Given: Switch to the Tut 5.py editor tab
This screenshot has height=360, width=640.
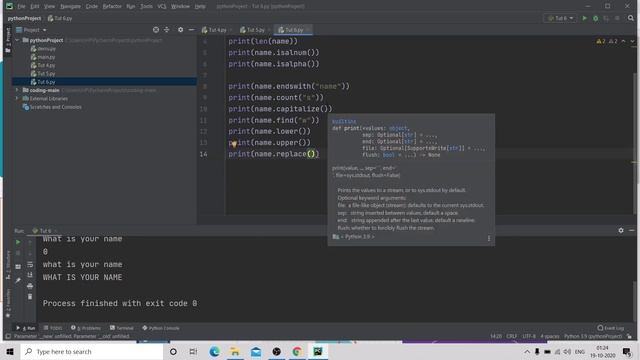Looking at the screenshot, I should (x=255, y=30).
